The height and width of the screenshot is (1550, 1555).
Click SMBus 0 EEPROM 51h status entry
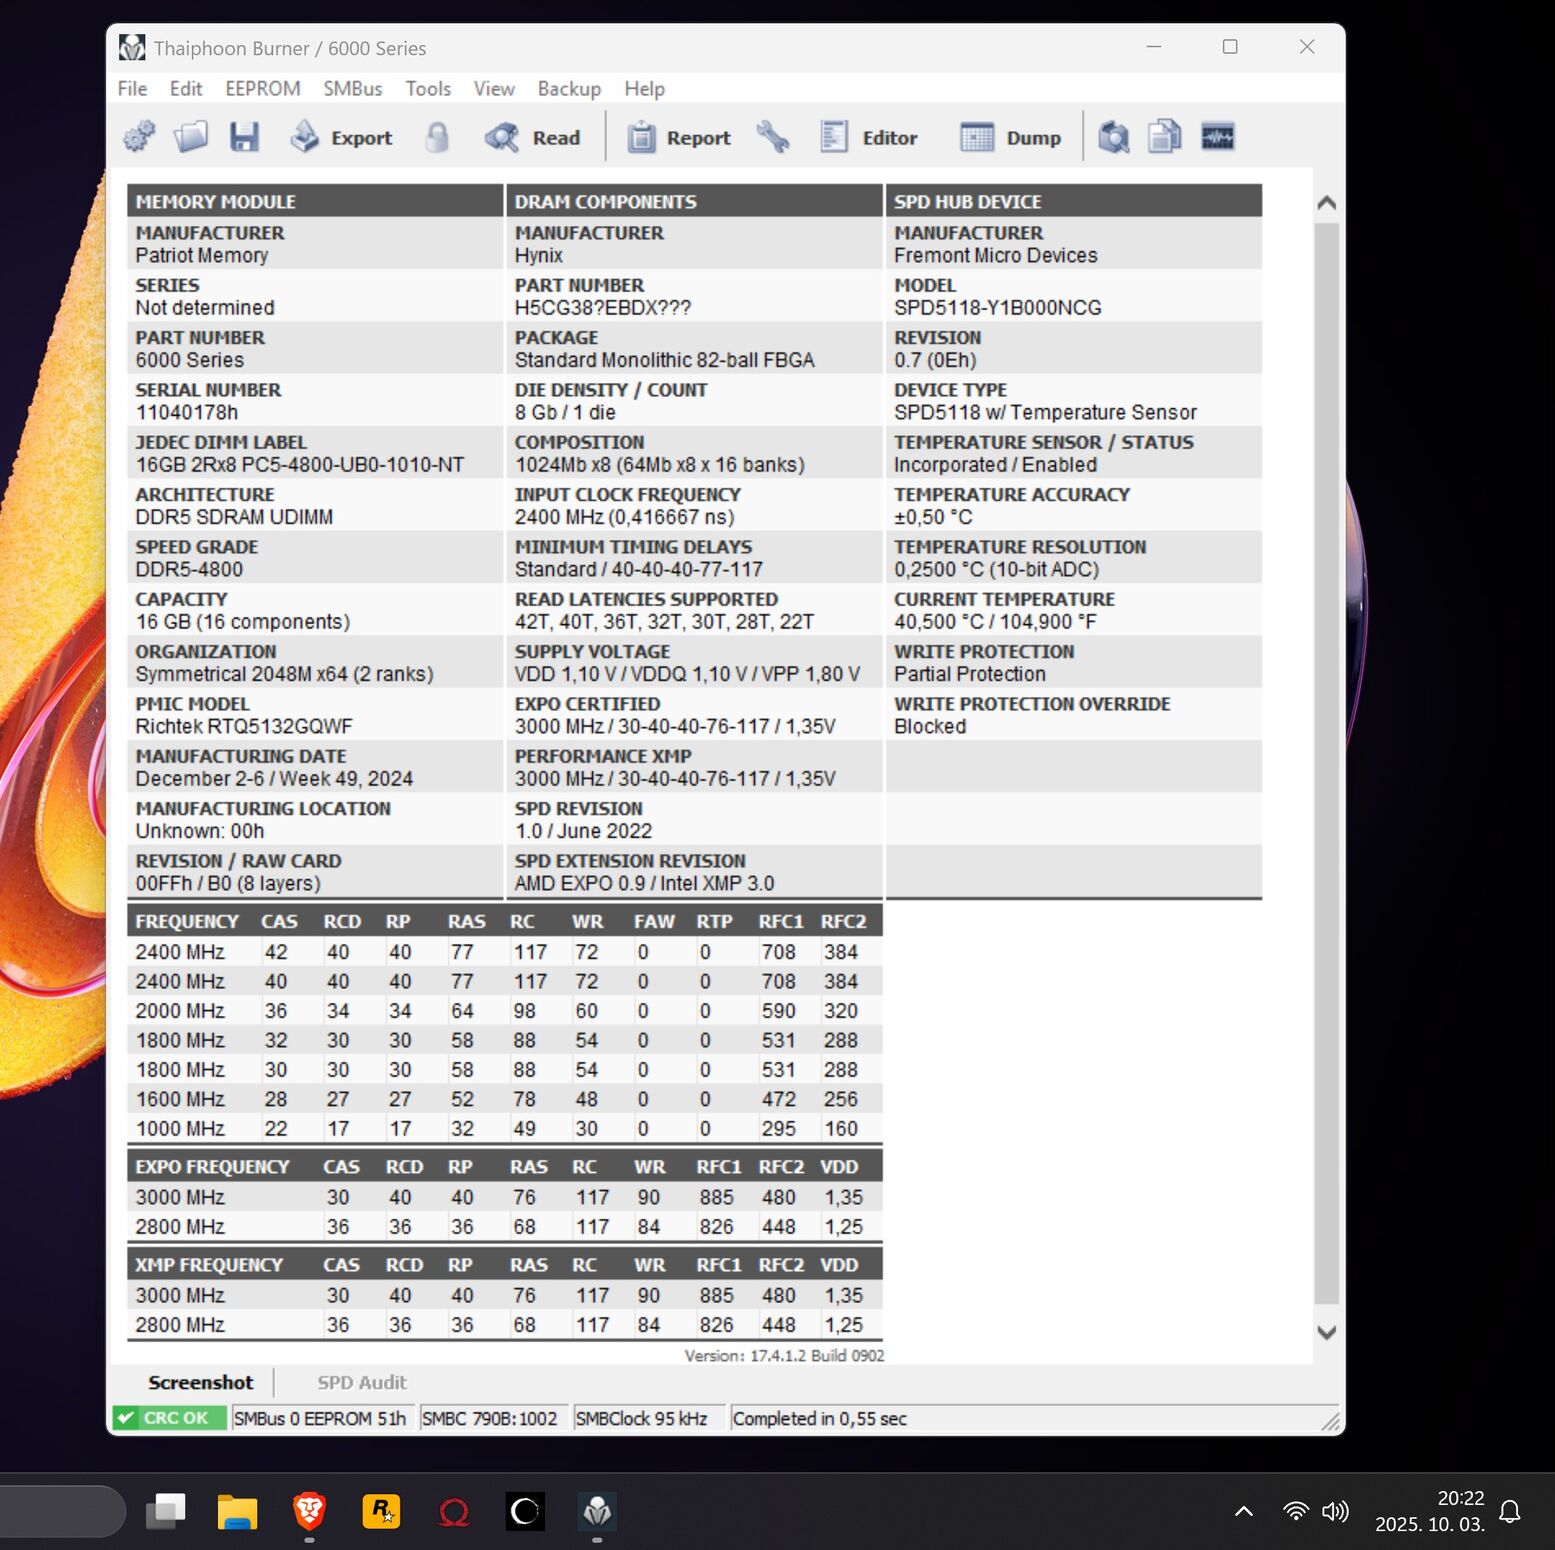click(x=320, y=1418)
